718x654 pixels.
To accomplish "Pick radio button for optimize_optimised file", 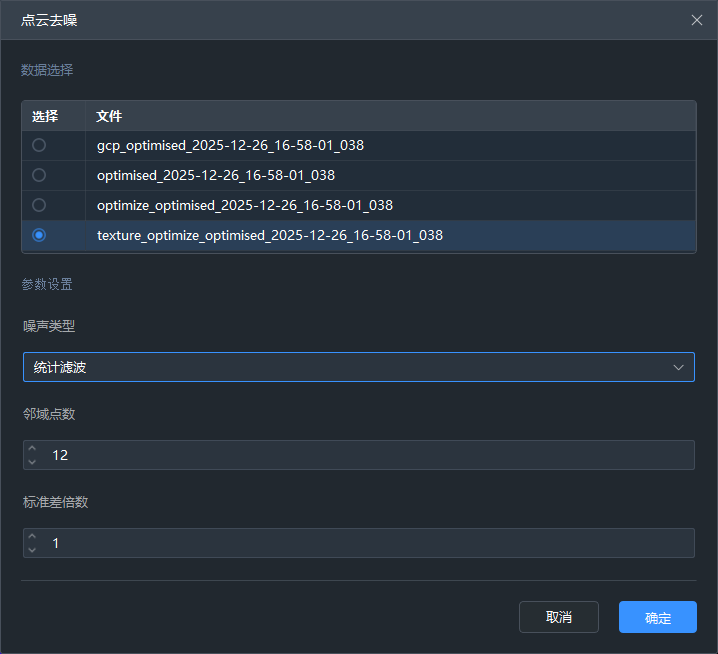I will coord(39,205).
